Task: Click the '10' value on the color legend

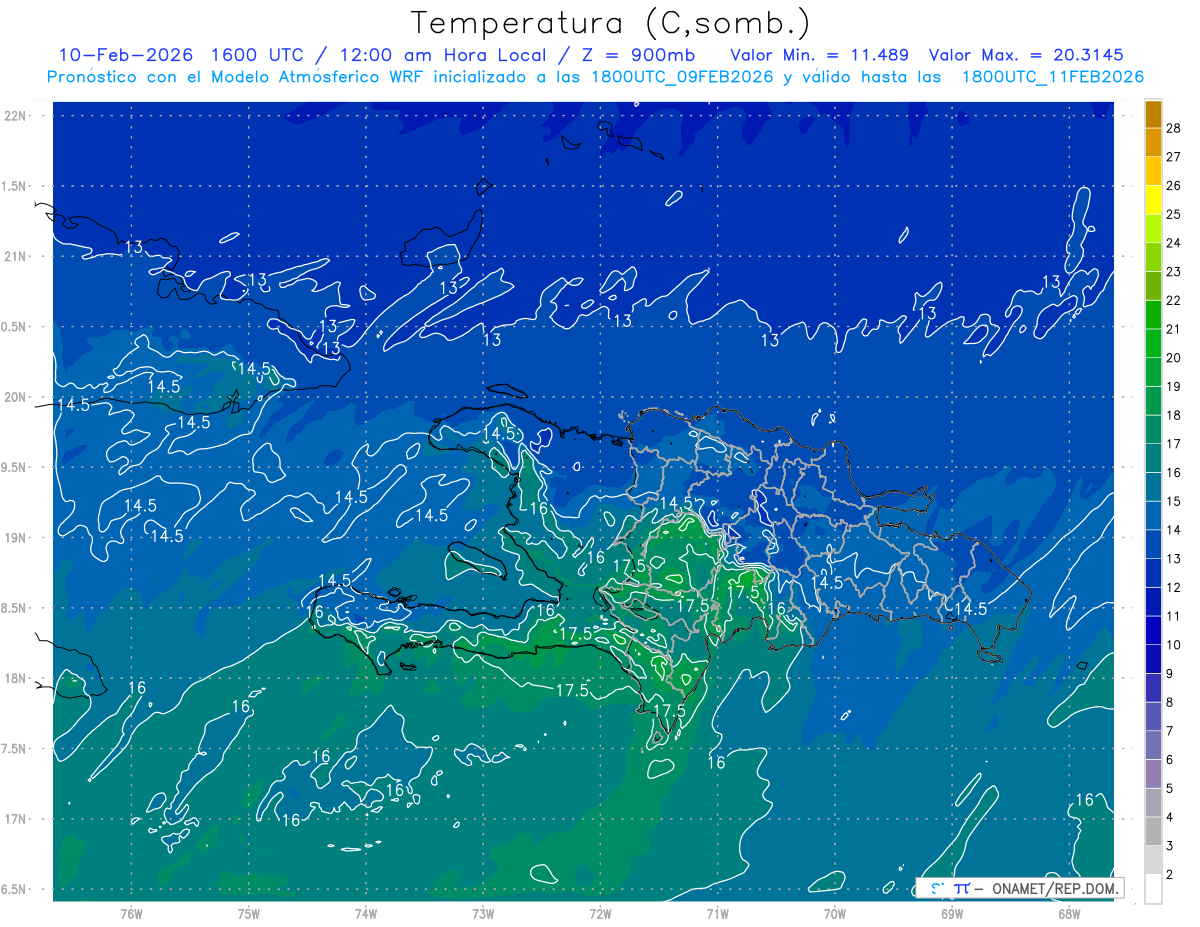Action: (1174, 645)
